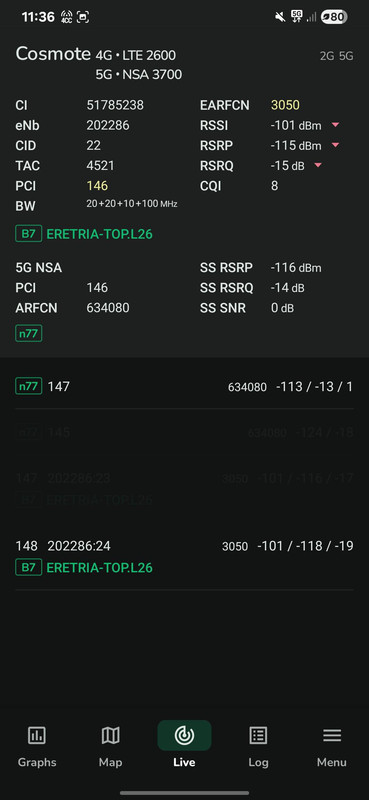
Task: Open the Log list icon
Action: click(x=258, y=735)
